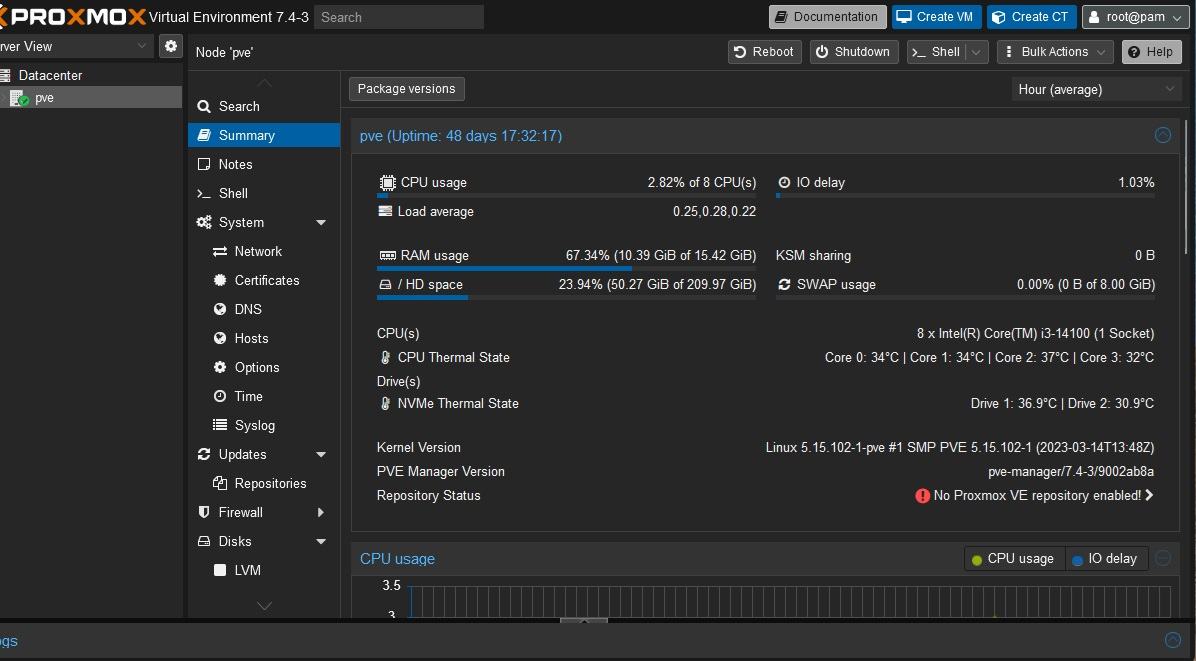The width and height of the screenshot is (1196, 661).
Task: Click the magnifier icon beside Search
Action: tap(204, 107)
